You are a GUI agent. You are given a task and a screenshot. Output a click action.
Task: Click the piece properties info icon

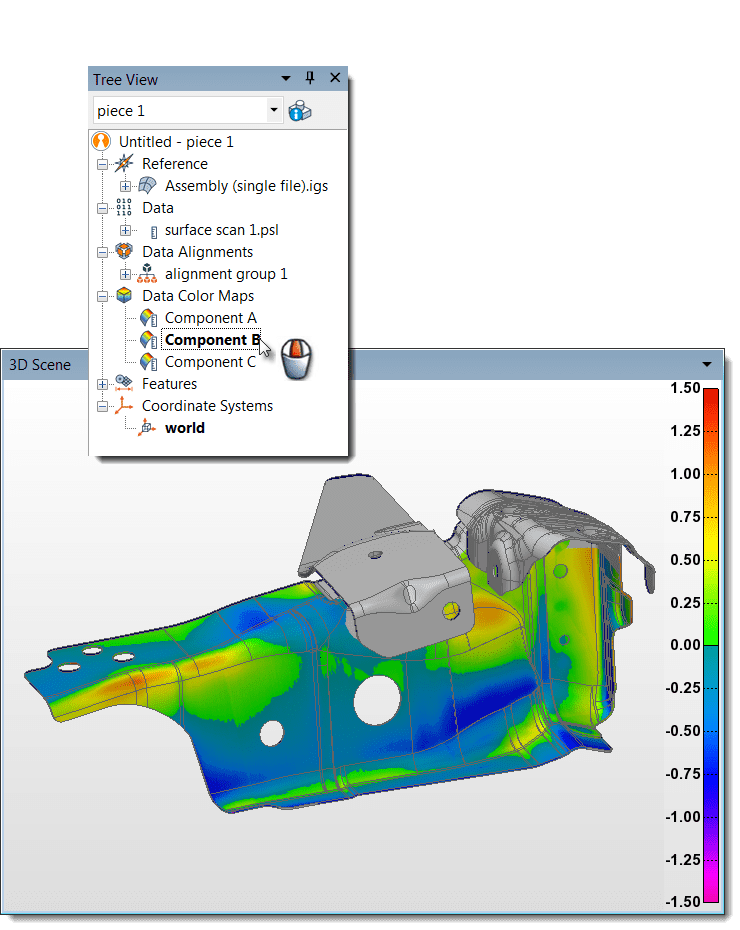[x=300, y=111]
